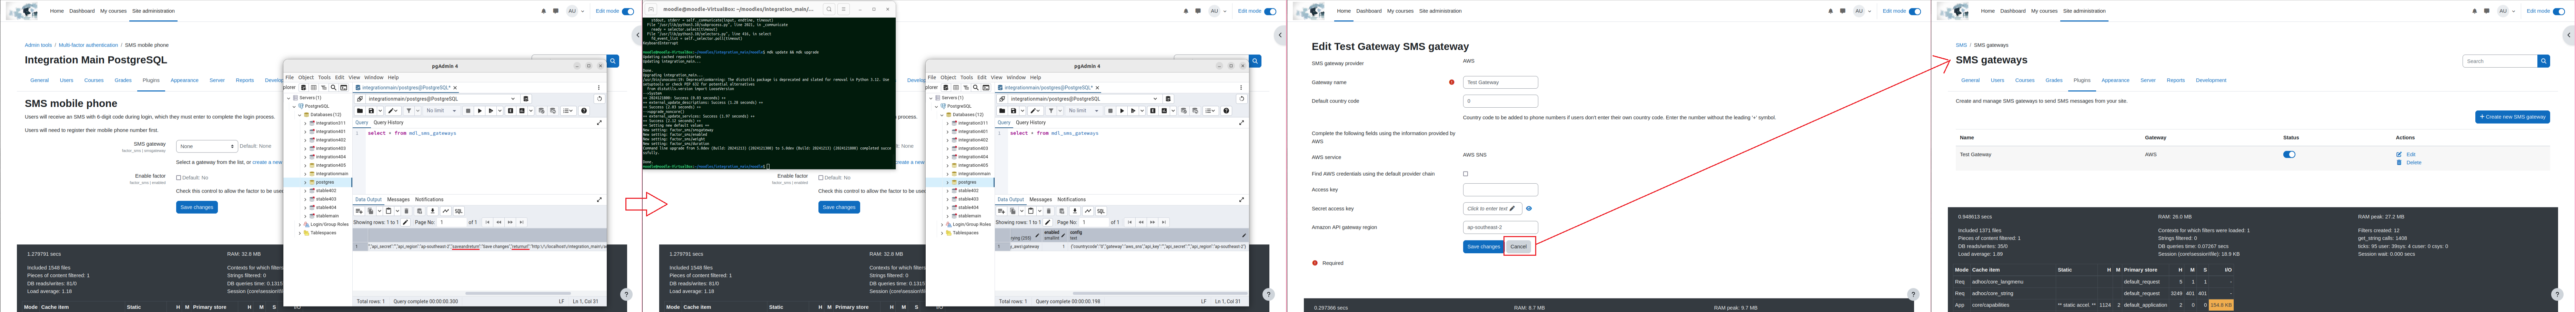Click save file icon, pgAdmin over Integration Main page

click(x=371, y=111)
